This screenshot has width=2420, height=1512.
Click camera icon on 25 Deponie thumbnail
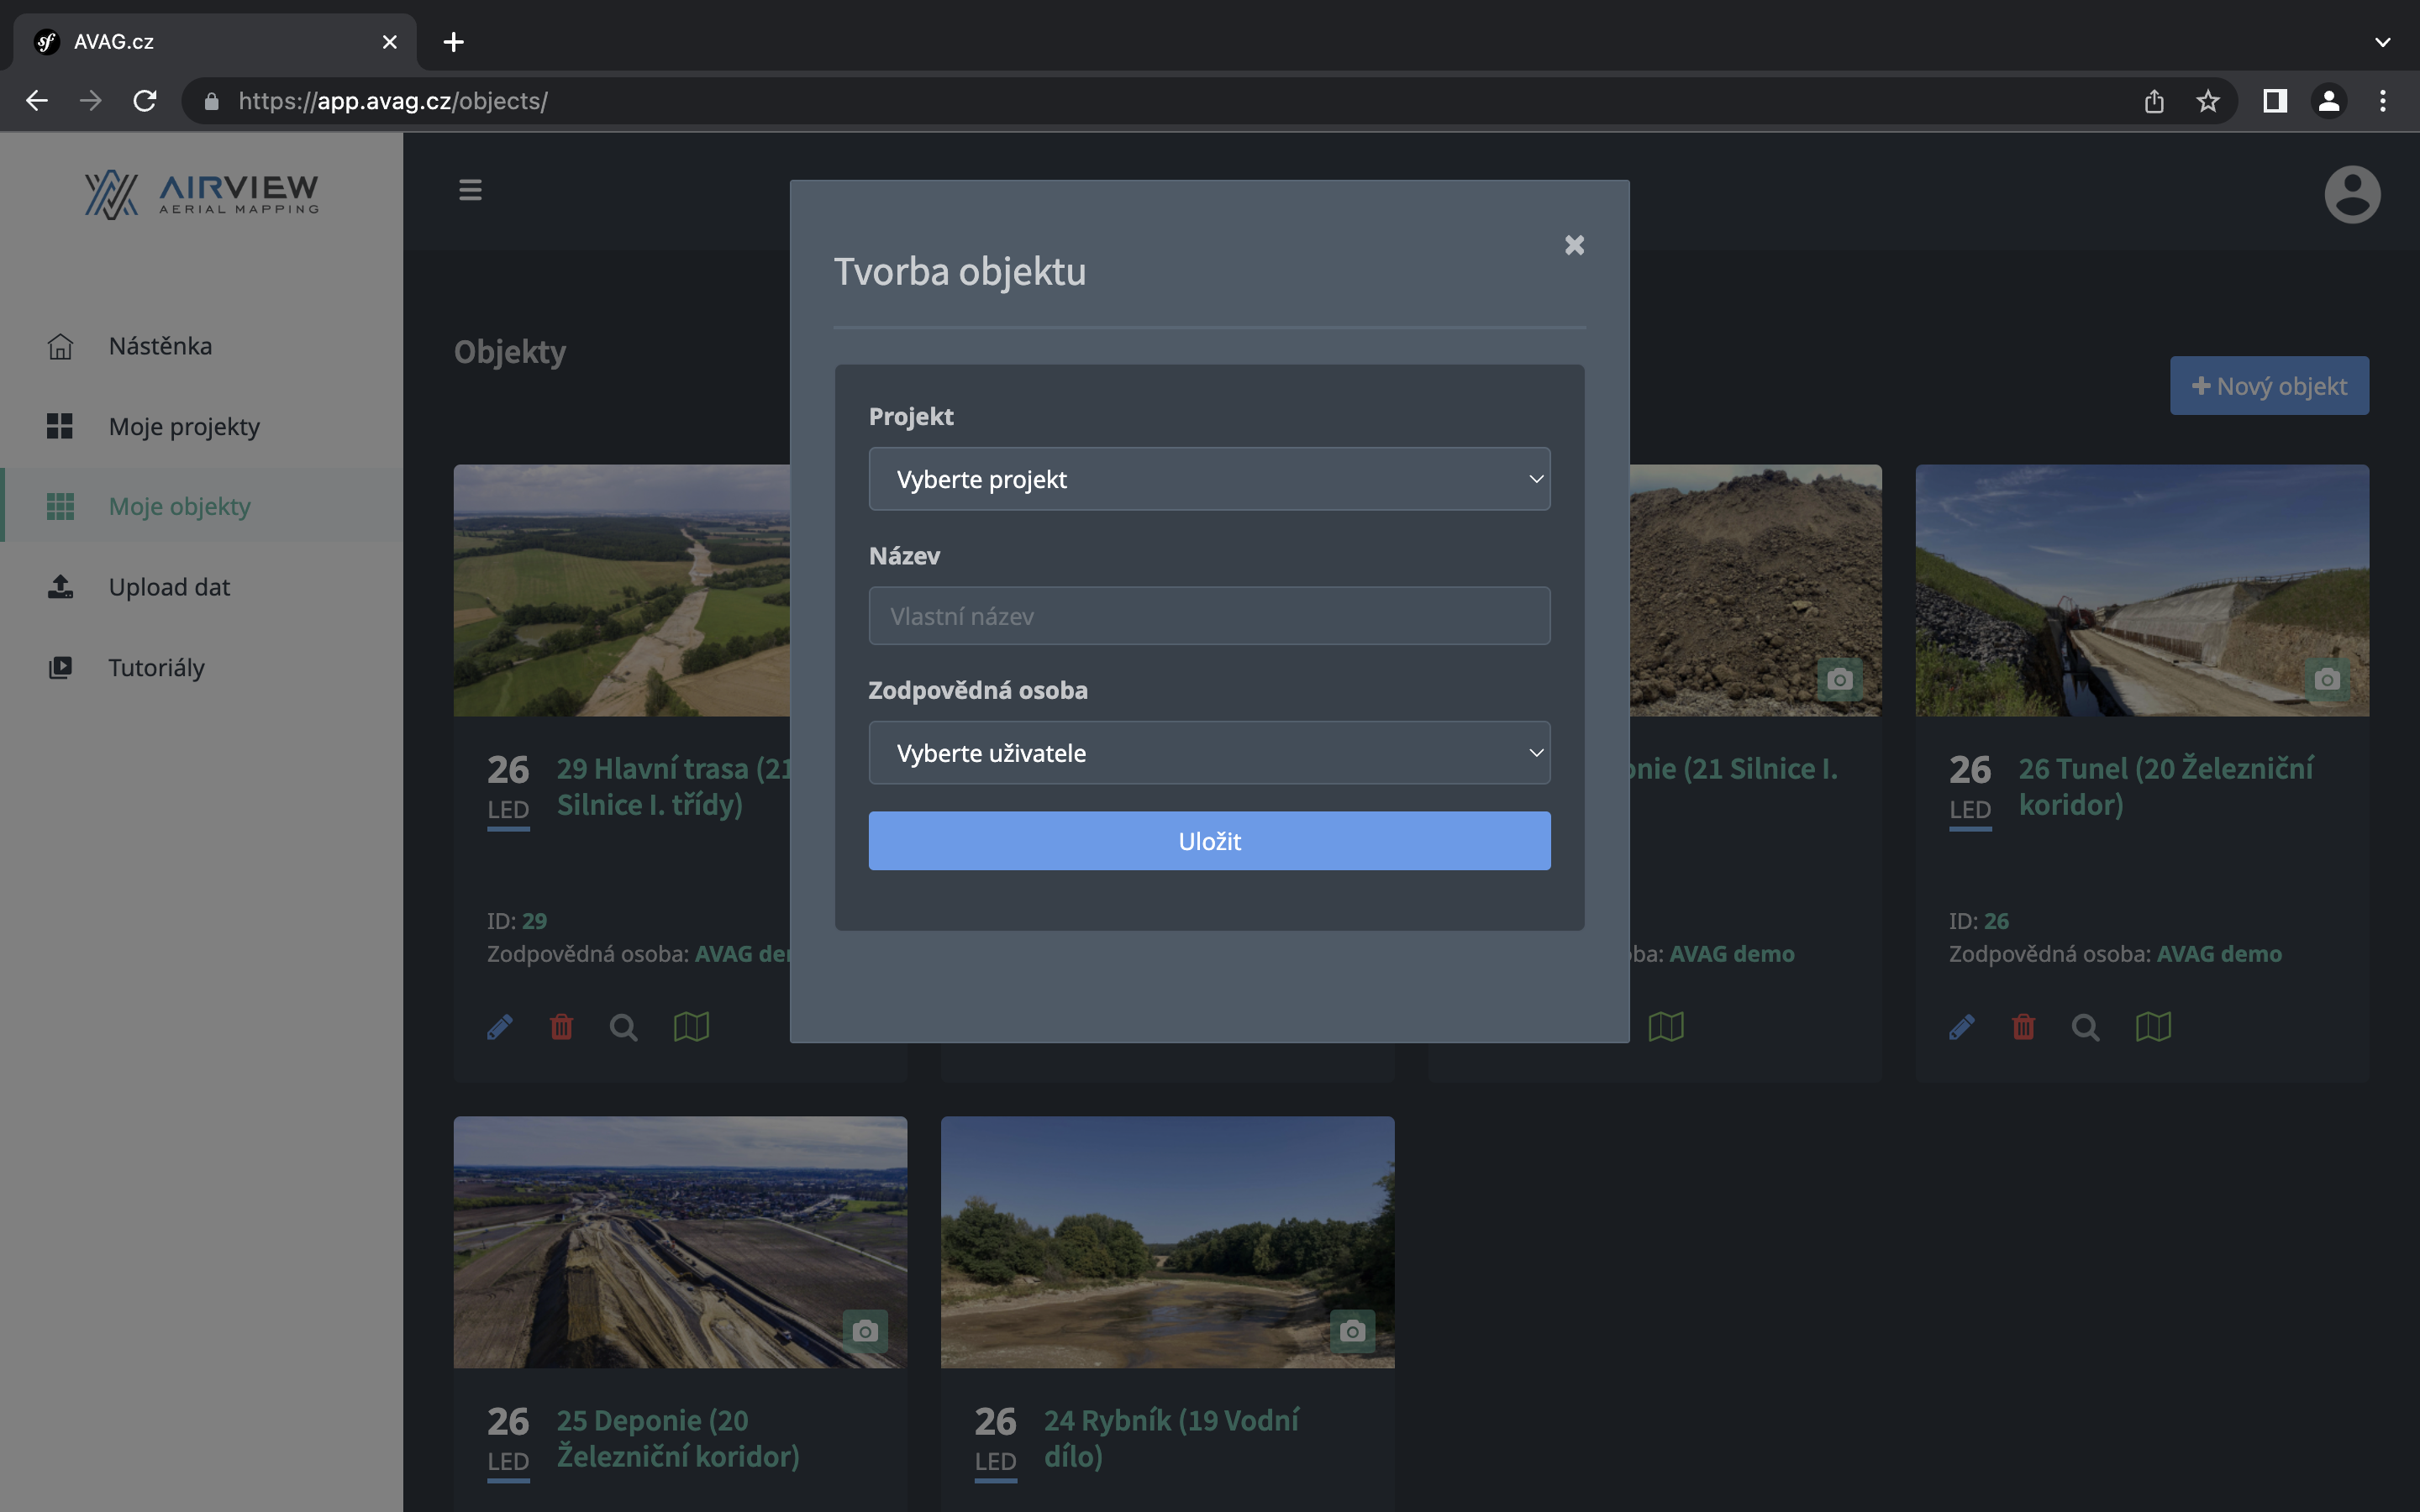865,1331
